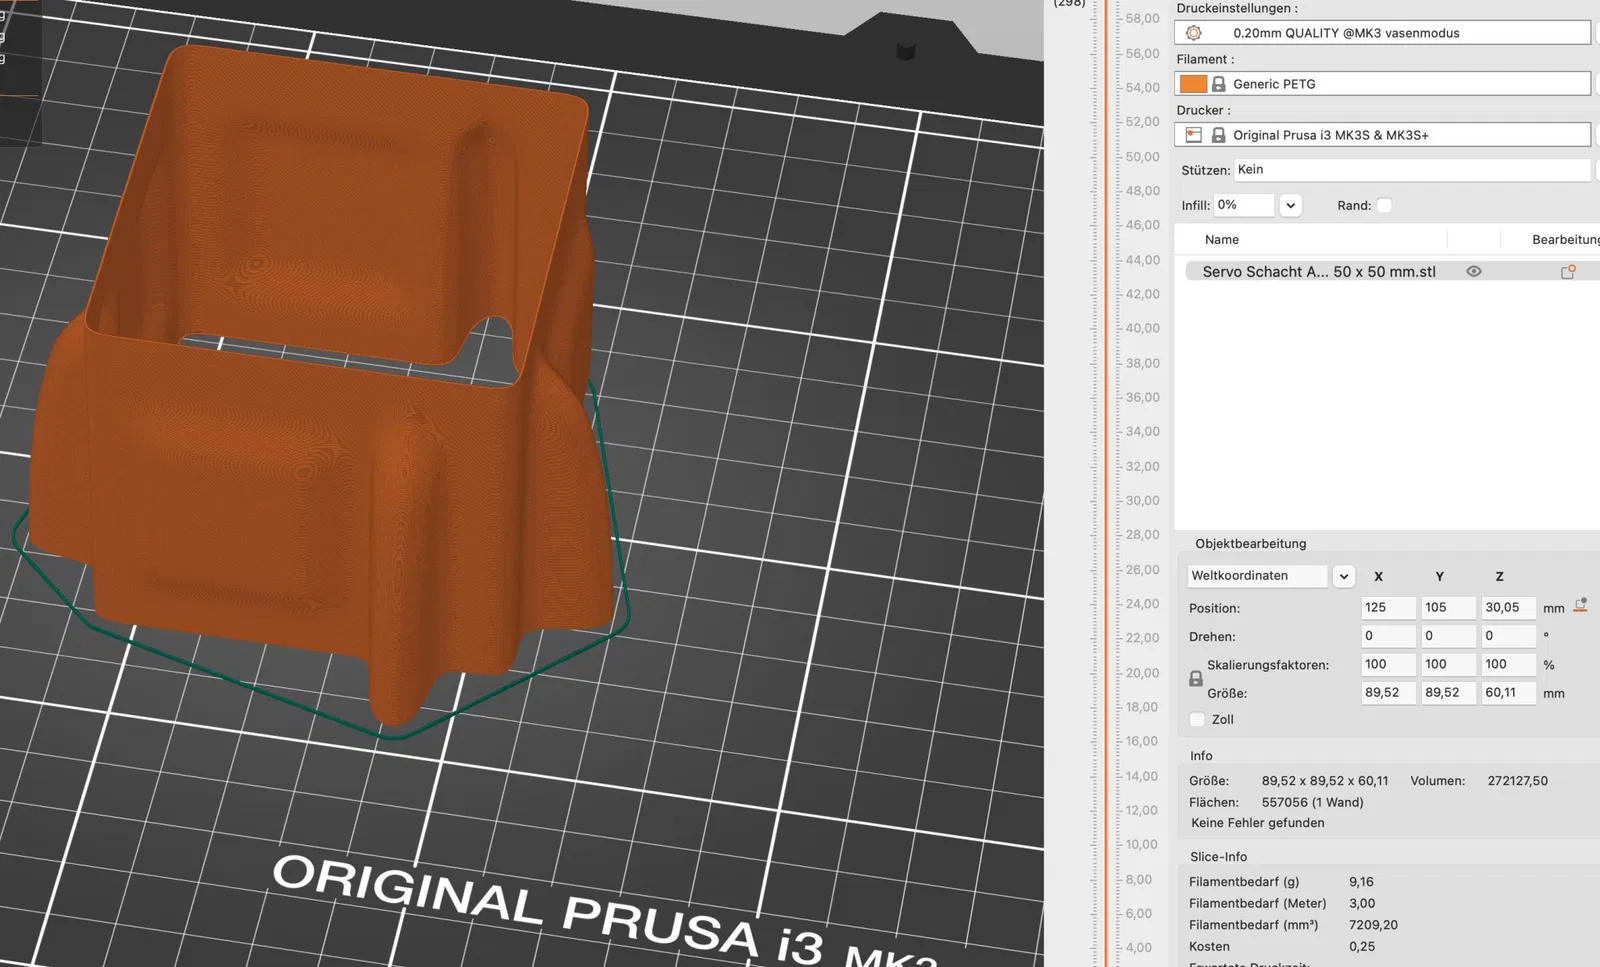The height and width of the screenshot is (967, 1600).
Task: Open the Infill percentage dropdown
Action: 1290,205
